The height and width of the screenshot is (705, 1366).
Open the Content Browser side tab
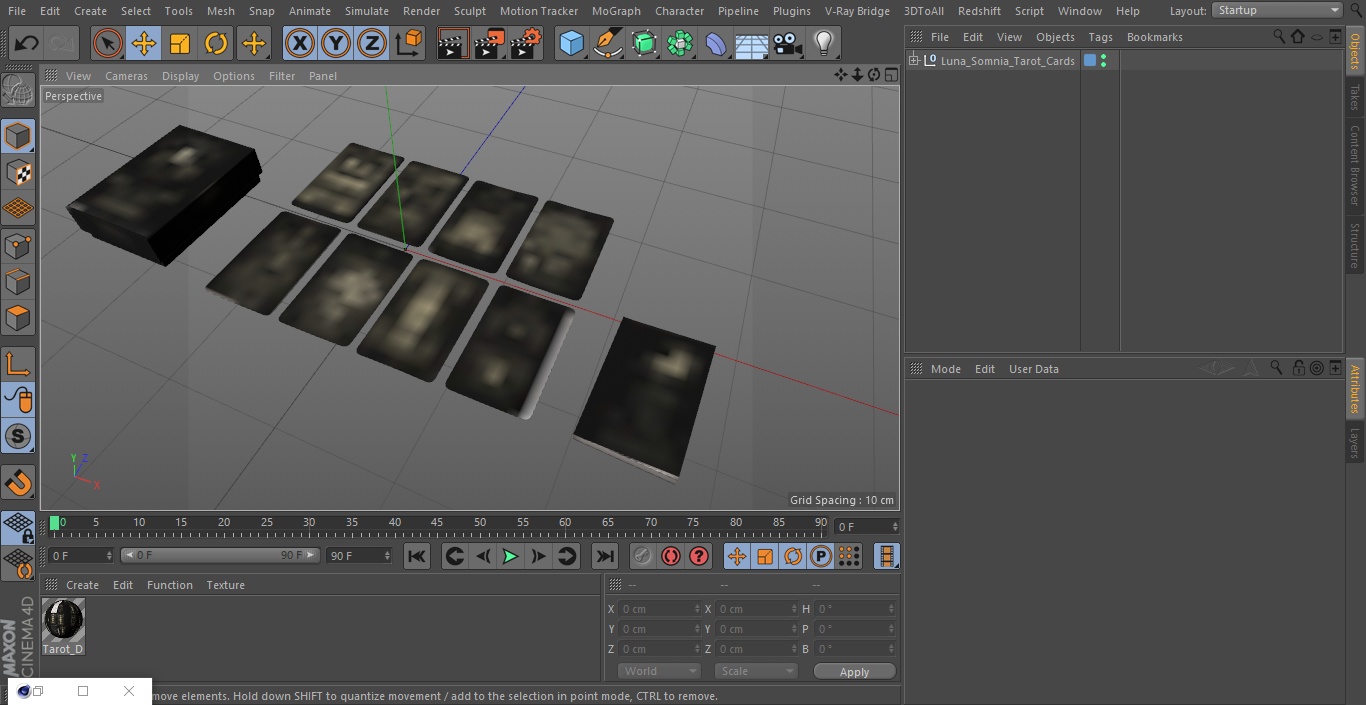[1355, 165]
